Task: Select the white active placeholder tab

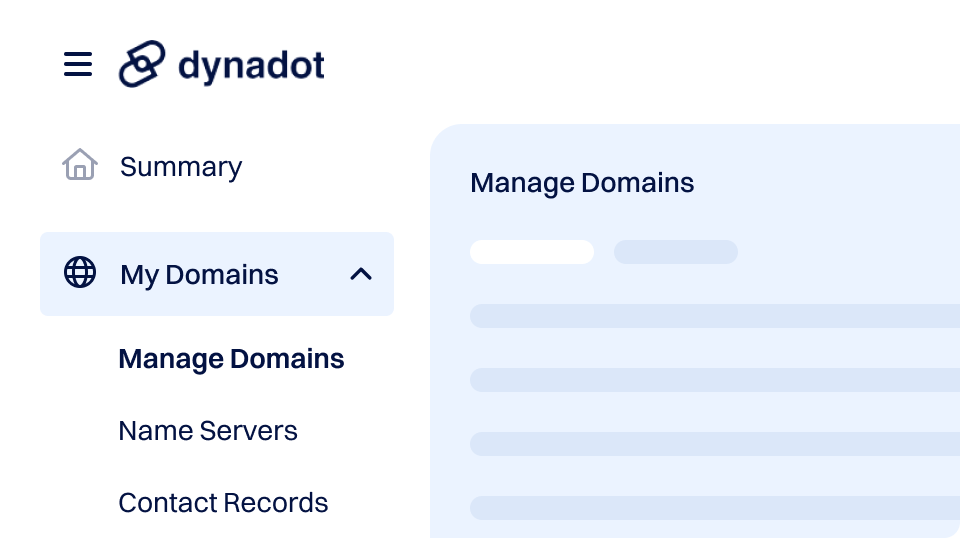Action: pyautogui.click(x=532, y=252)
